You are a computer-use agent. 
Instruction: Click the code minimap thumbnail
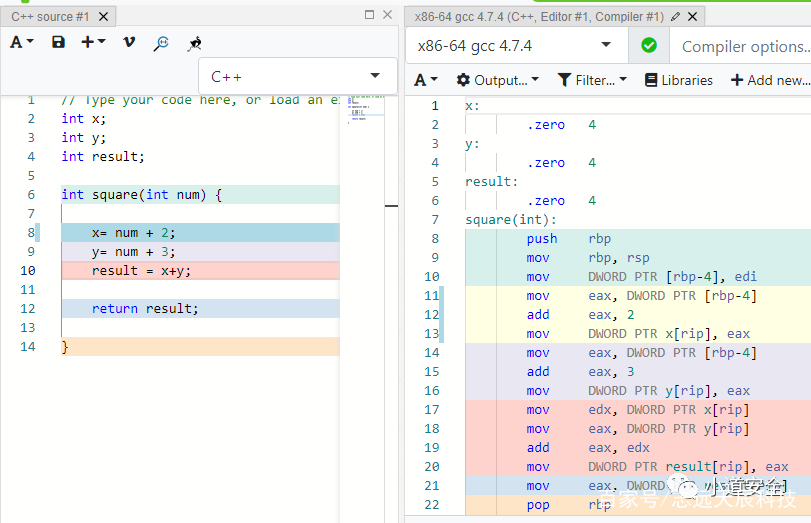(x=366, y=108)
